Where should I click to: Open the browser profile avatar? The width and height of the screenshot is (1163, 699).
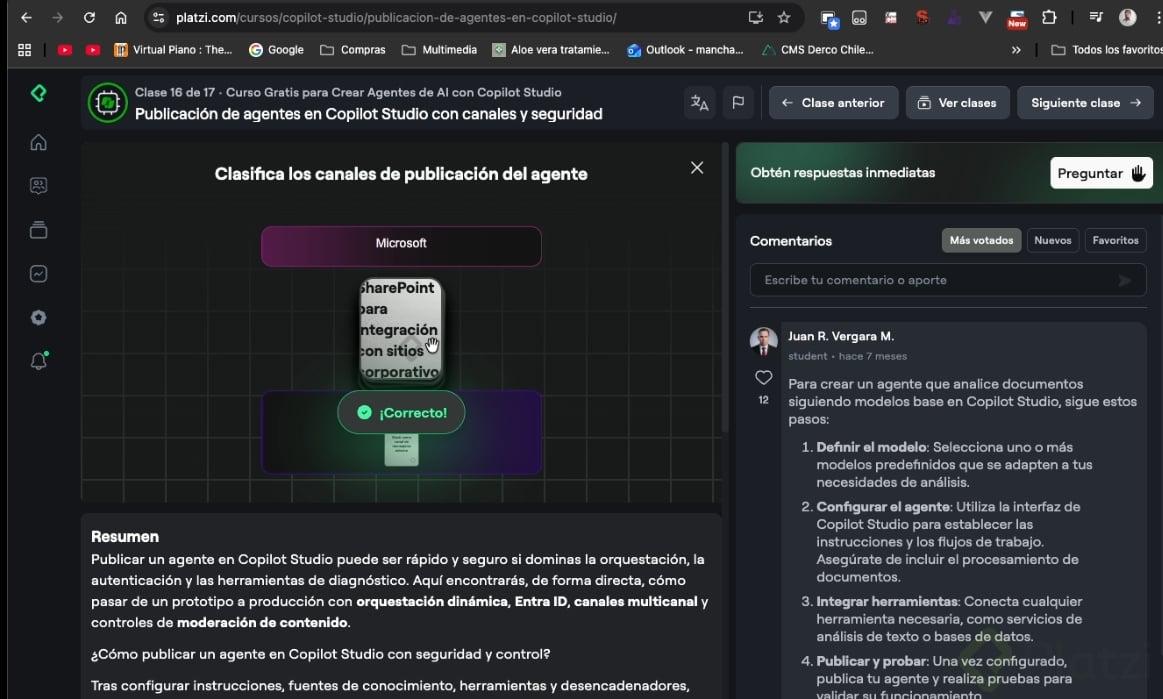click(x=1127, y=17)
